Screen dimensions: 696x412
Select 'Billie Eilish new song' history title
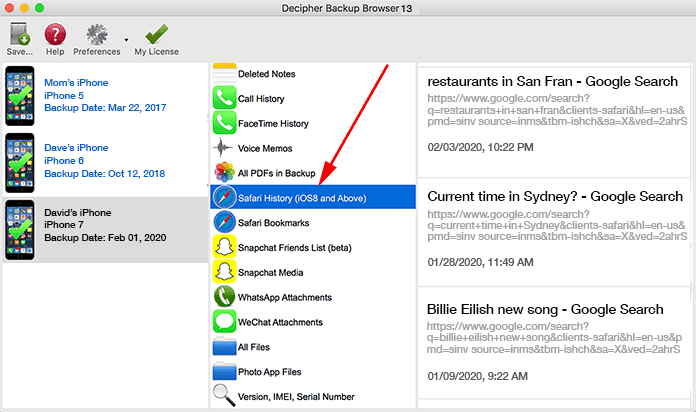click(x=545, y=309)
